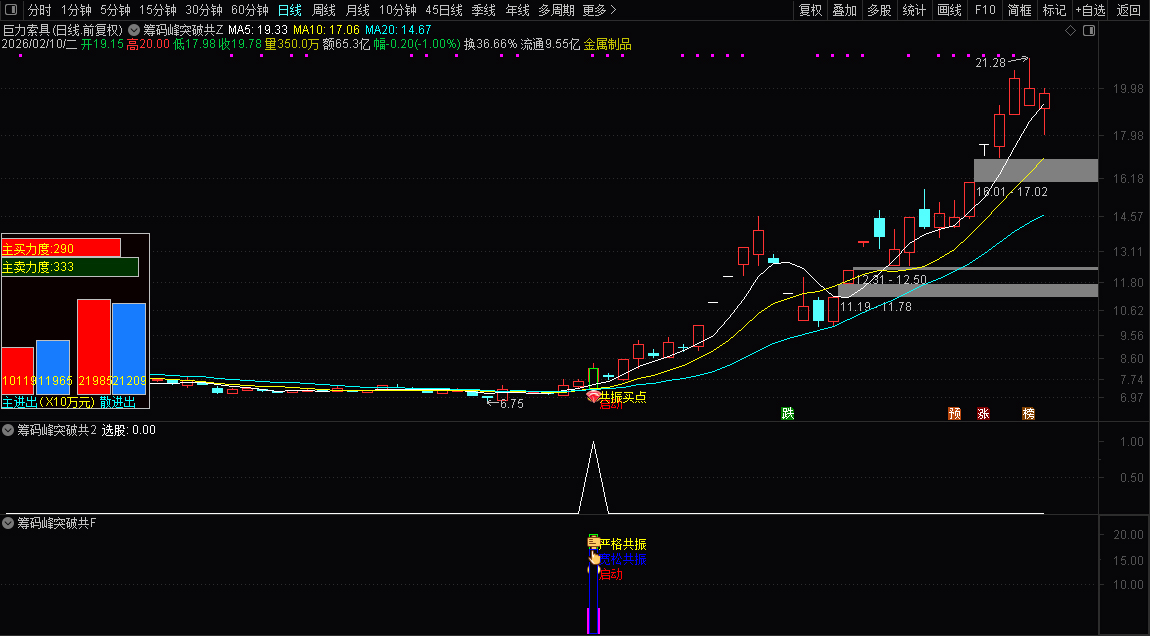Screen dimensions: 1150x636
Task: Open dropdown for 筹码峰突破共F indicator
Action: 8,523
